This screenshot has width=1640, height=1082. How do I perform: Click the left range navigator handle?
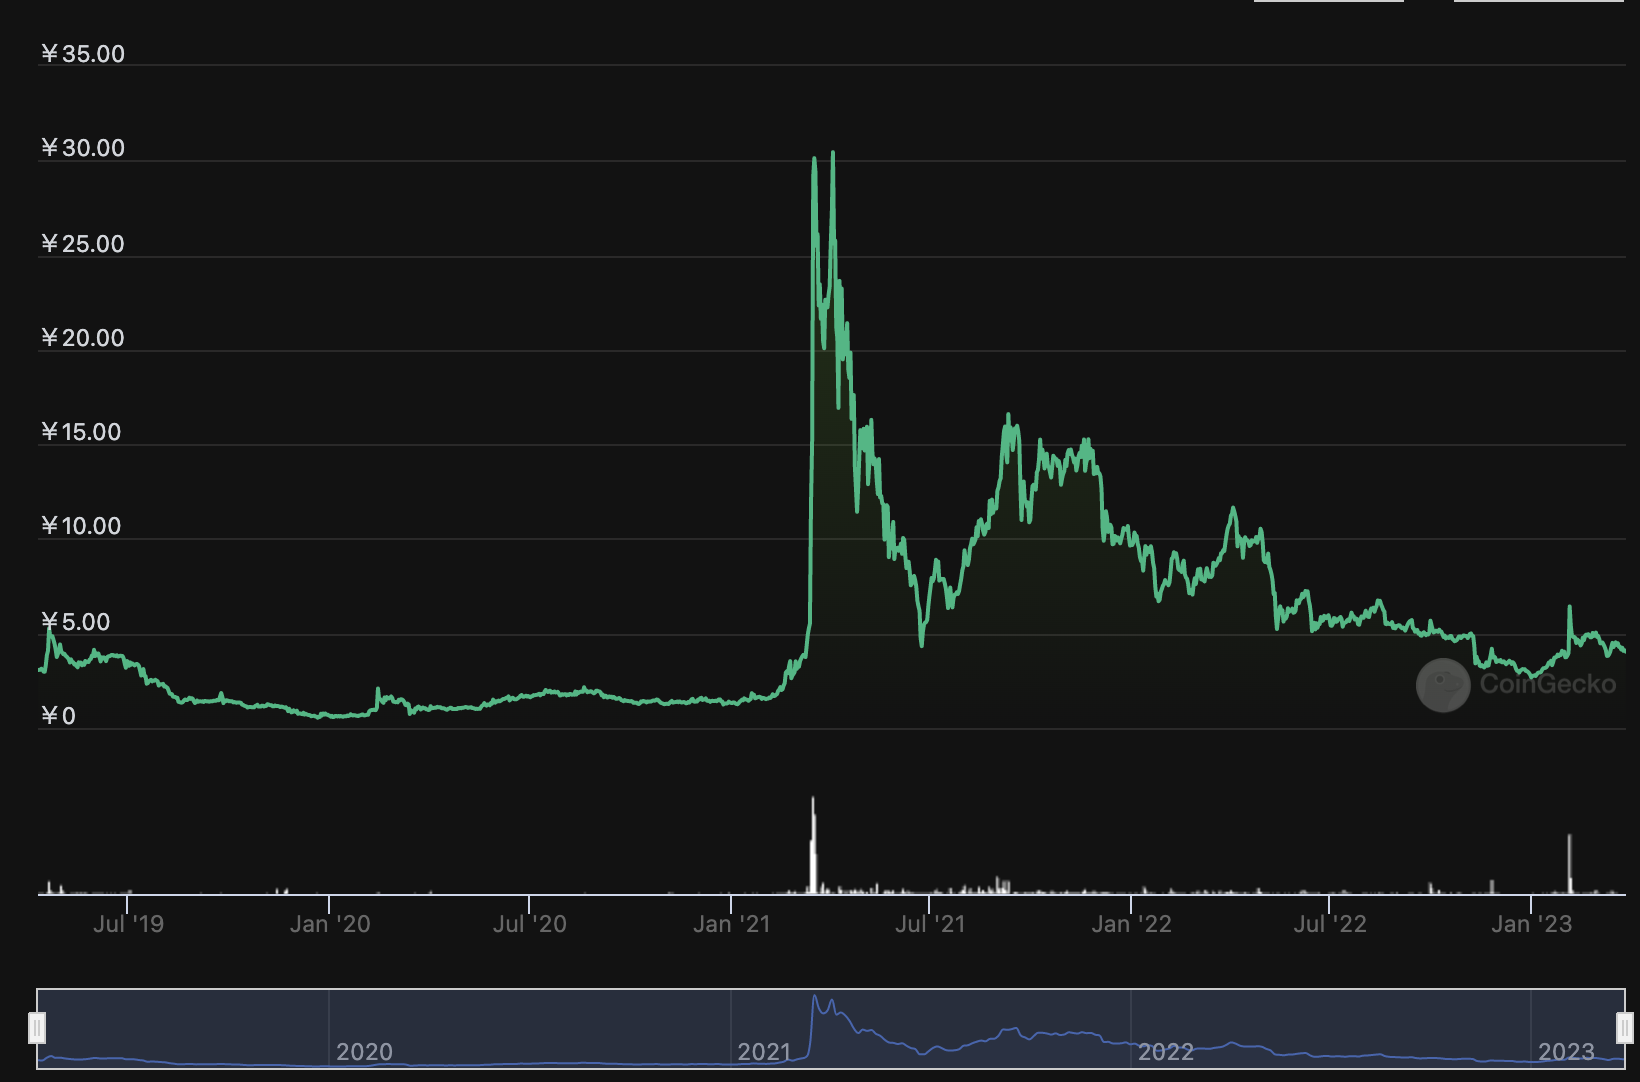pos(37,1027)
